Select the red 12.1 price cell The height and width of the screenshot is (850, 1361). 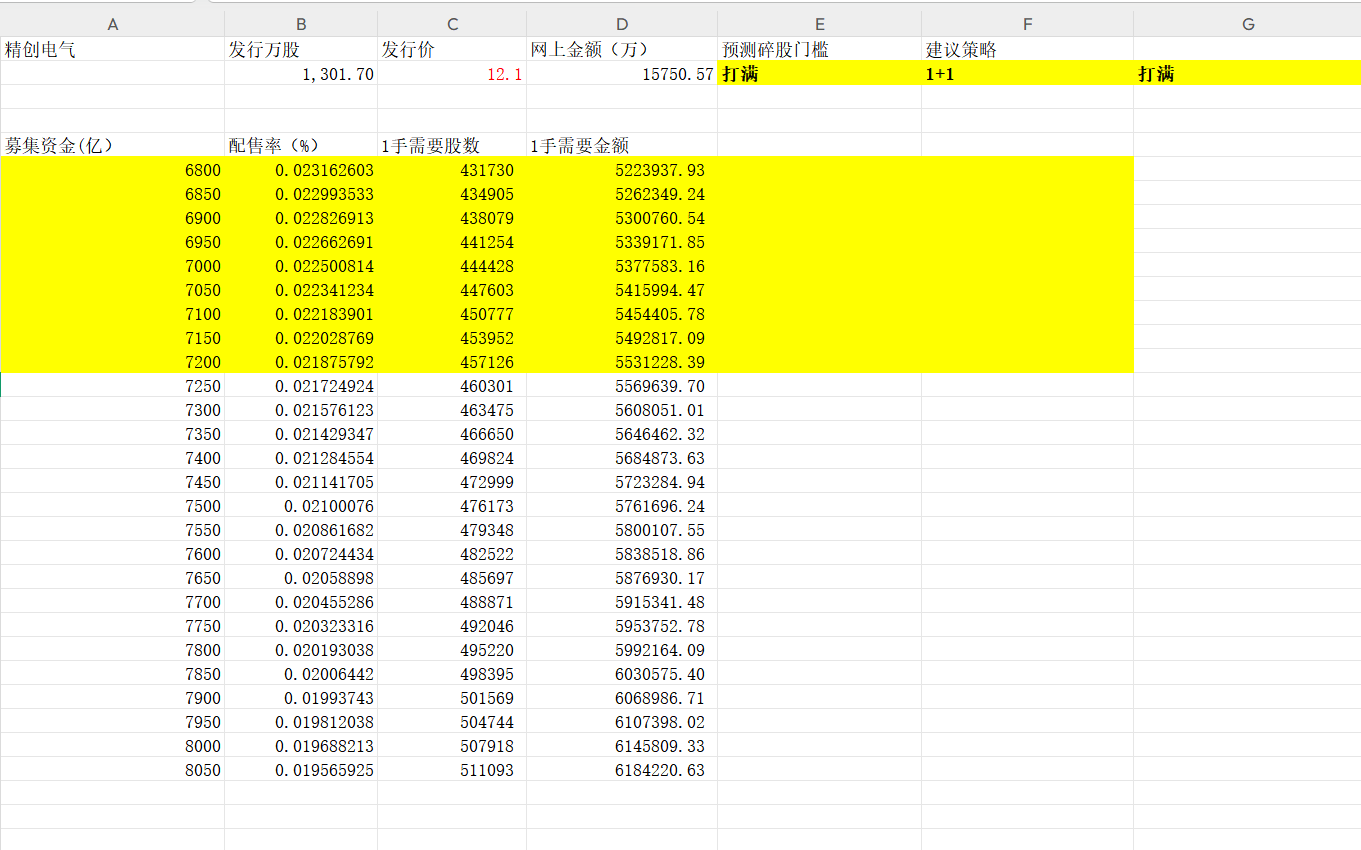point(452,73)
